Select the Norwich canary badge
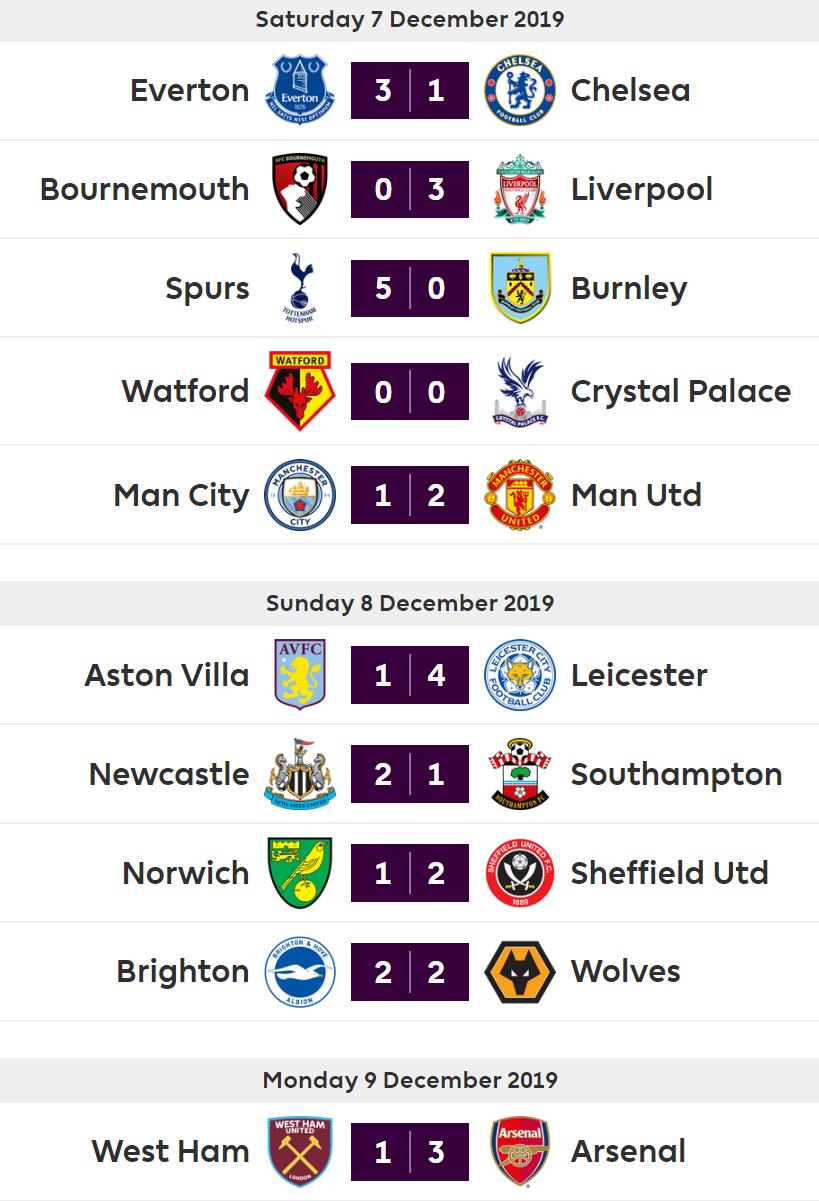819x1201 pixels. 300,873
